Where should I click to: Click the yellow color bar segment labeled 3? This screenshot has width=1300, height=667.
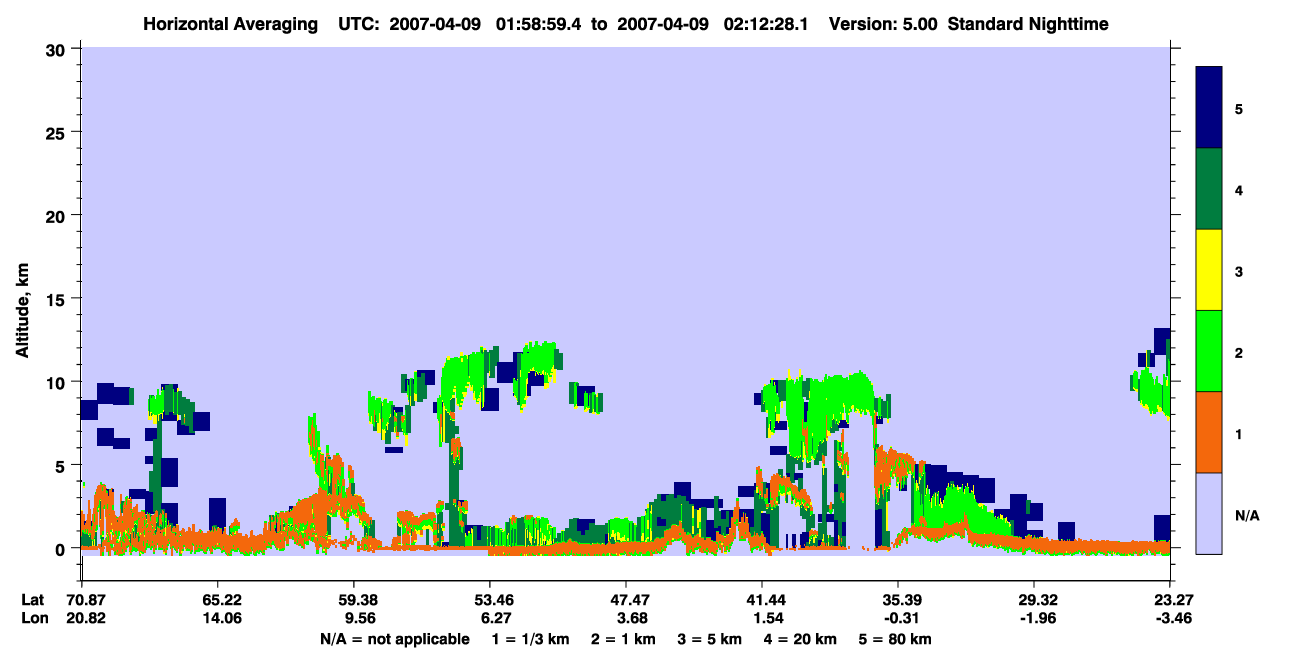click(1209, 270)
